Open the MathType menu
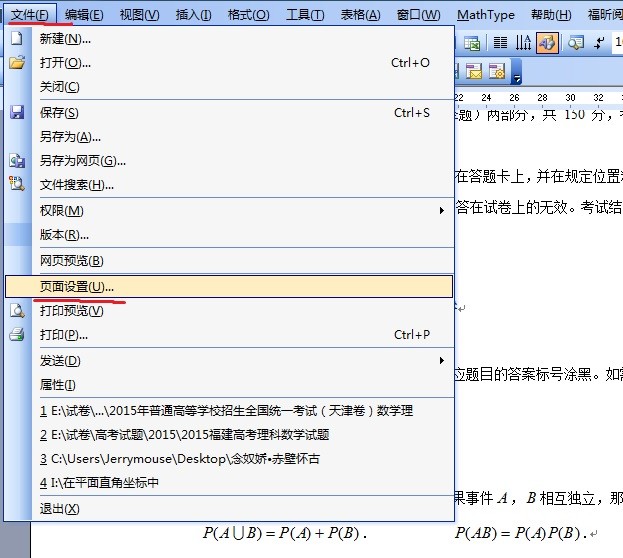 click(x=486, y=15)
